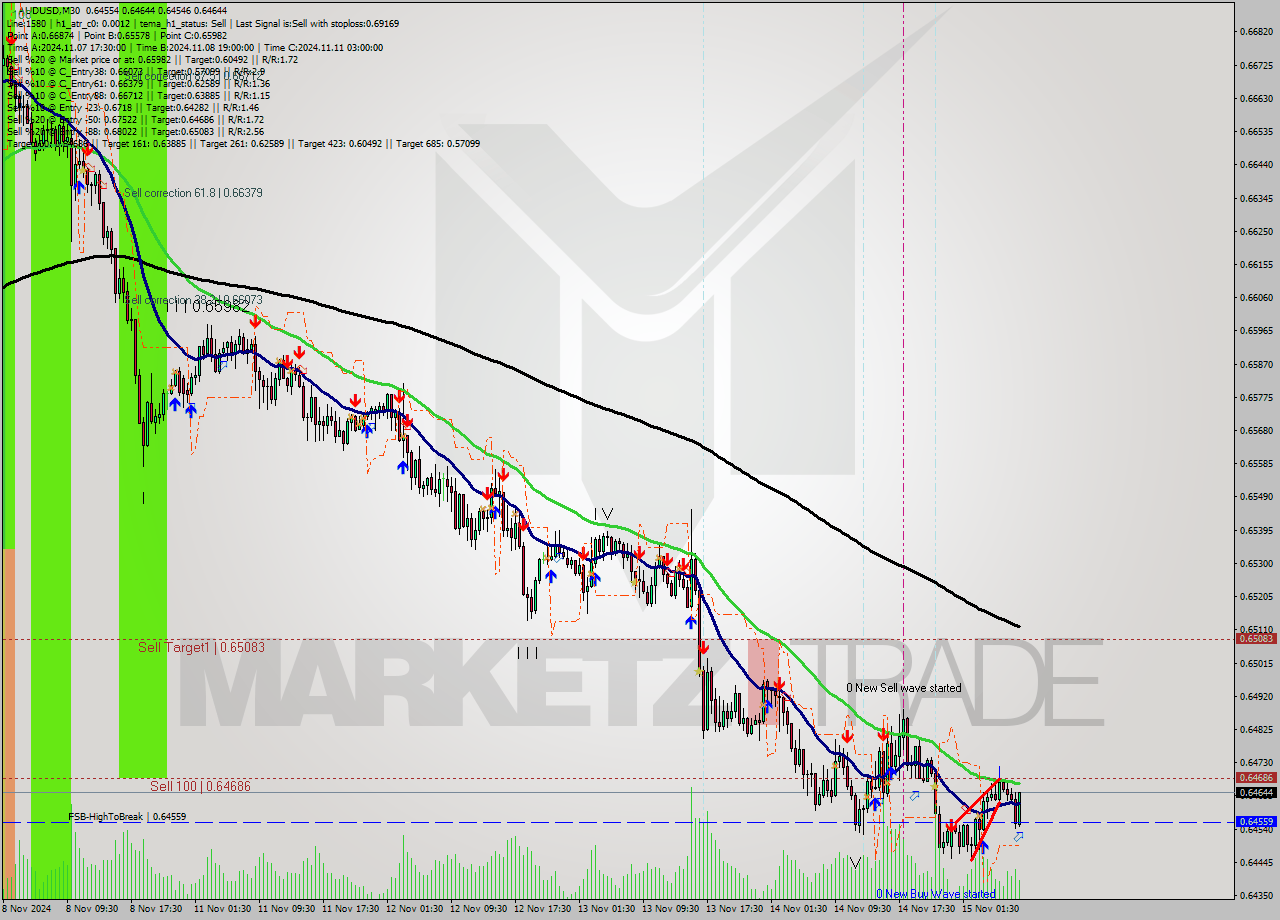Click the 'Sell 100 | 0.64686' label
Image resolution: width=1280 pixels, height=920 pixels.
pyautogui.click(x=200, y=786)
